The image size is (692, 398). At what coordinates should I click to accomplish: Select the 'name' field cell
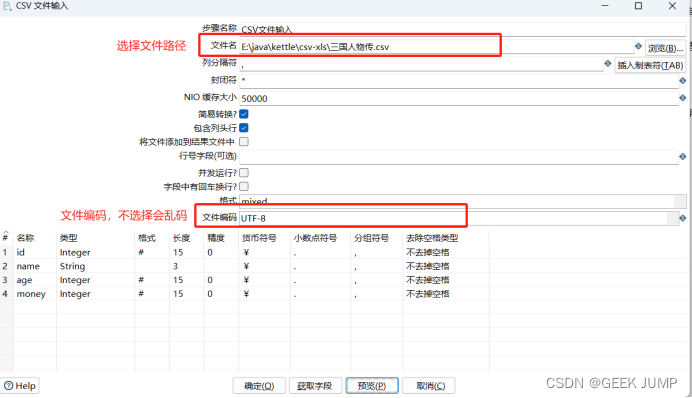34,266
